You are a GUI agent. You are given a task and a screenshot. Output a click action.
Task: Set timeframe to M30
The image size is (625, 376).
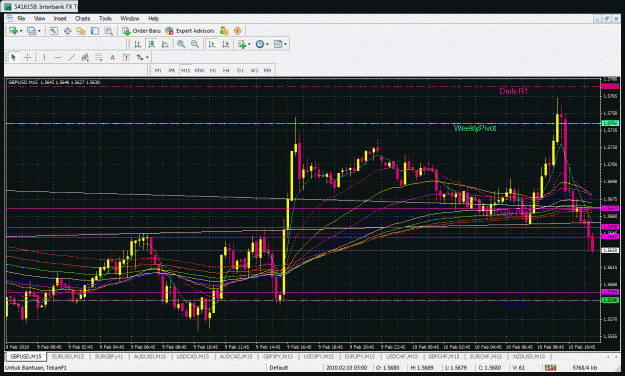click(x=199, y=70)
